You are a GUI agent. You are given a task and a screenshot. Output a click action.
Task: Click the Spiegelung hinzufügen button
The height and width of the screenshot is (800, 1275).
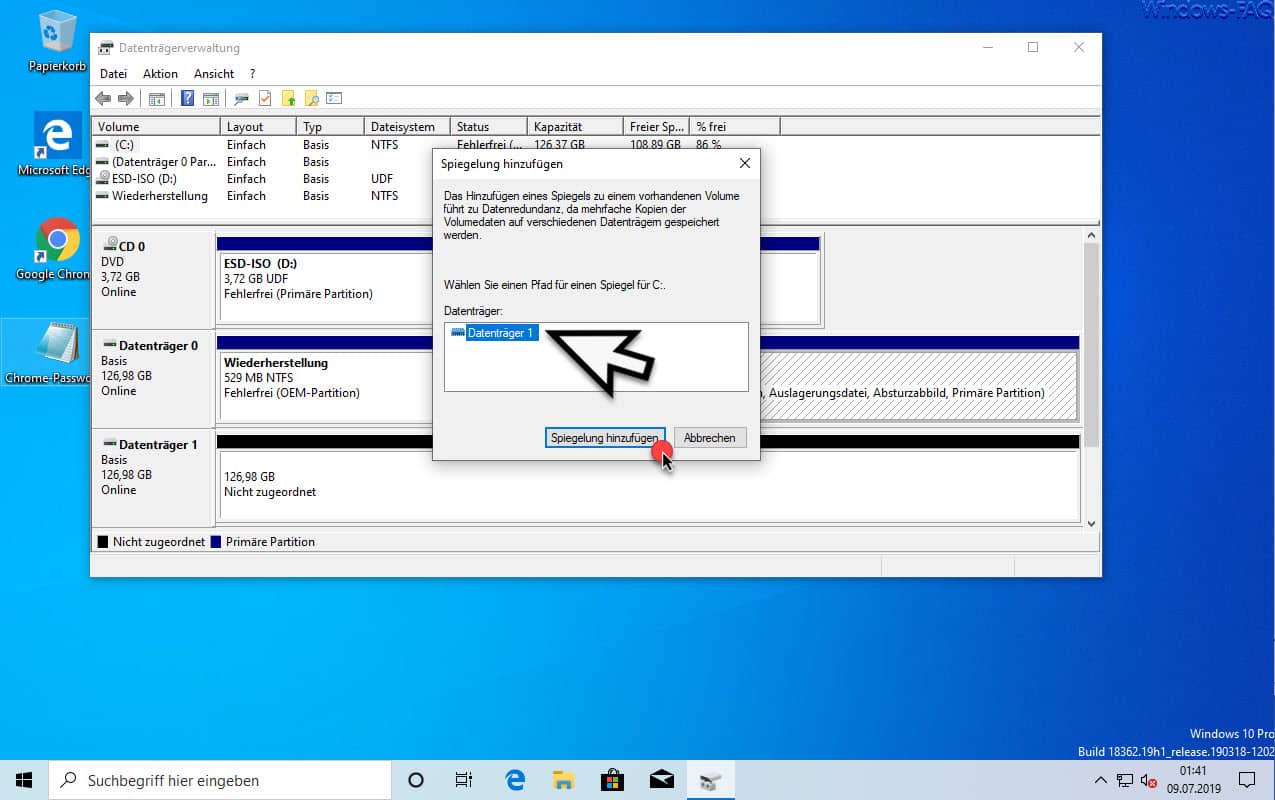point(605,438)
